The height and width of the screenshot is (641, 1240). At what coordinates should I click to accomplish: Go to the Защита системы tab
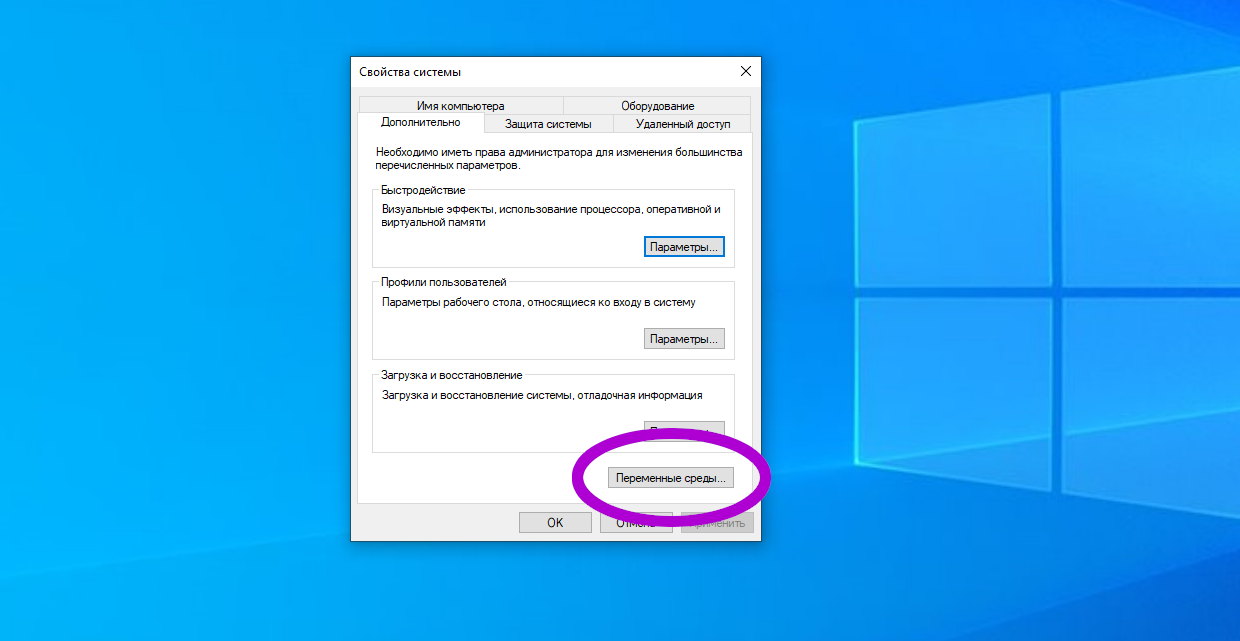pyautogui.click(x=547, y=124)
